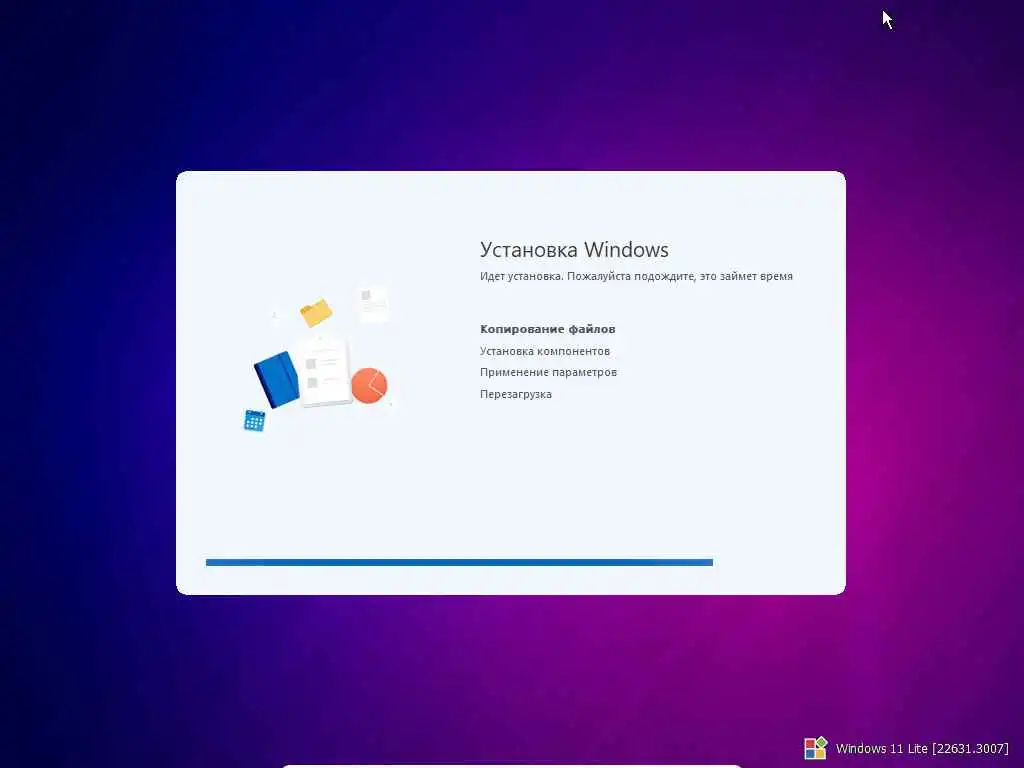Select the 'Установка компонентов' step
The height and width of the screenshot is (768, 1024).
(545, 351)
